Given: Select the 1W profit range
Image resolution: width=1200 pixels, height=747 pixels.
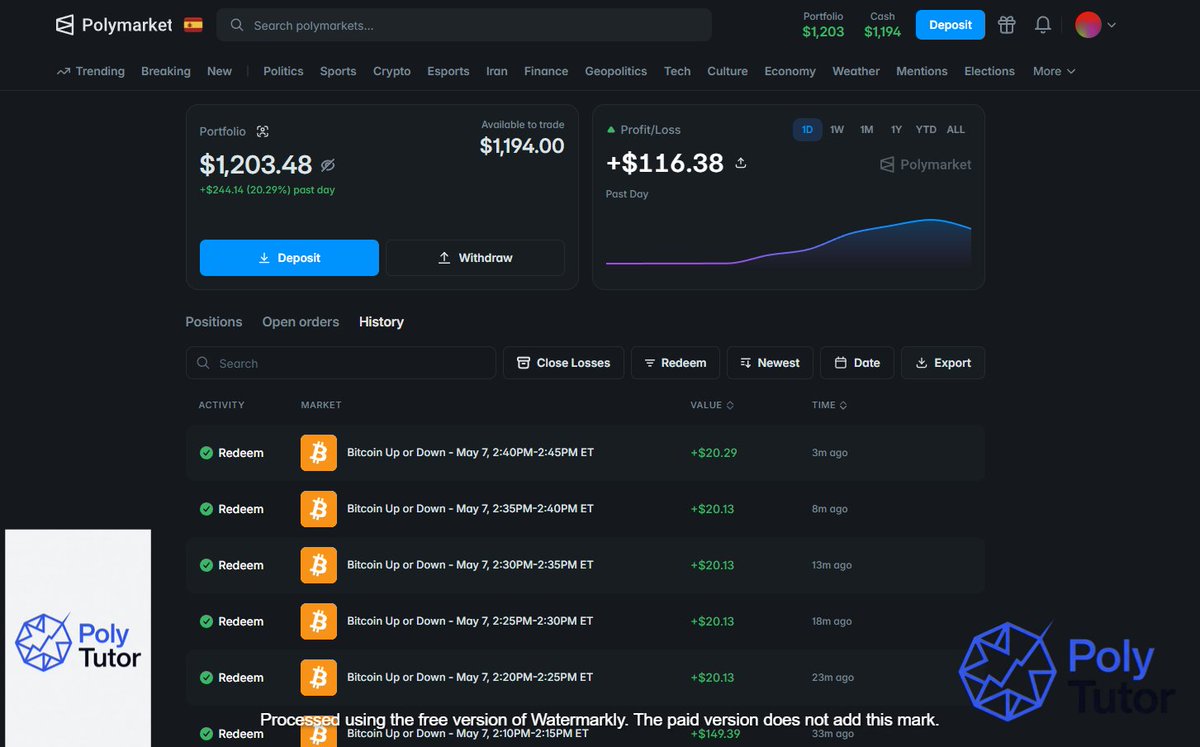Looking at the screenshot, I should tap(837, 130).
